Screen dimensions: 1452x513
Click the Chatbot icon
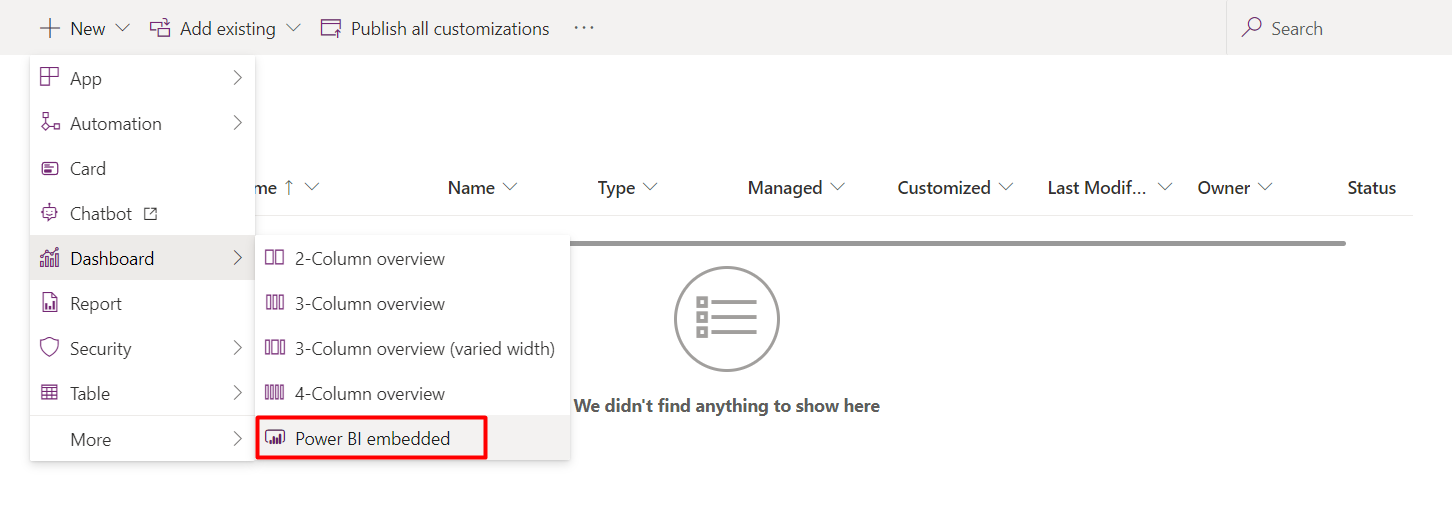click(x=49, y=213)
